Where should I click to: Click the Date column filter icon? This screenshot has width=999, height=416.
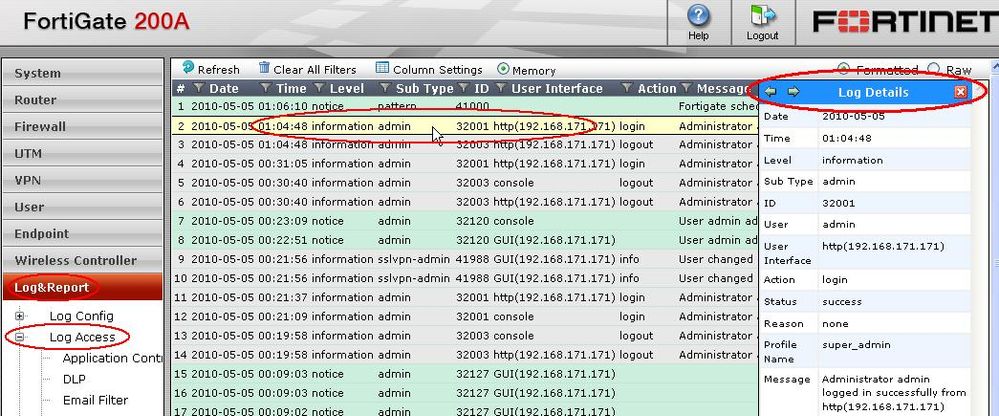198,88
